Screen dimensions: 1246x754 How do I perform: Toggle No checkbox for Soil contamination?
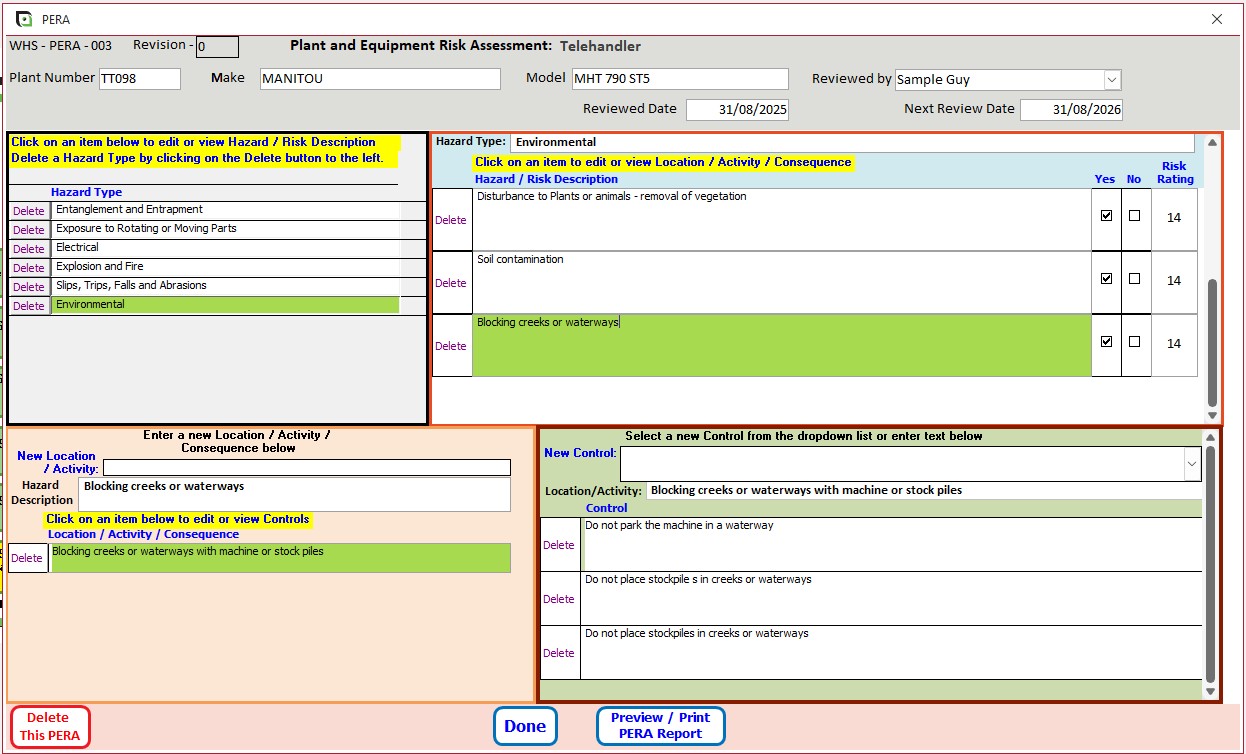1134,279
